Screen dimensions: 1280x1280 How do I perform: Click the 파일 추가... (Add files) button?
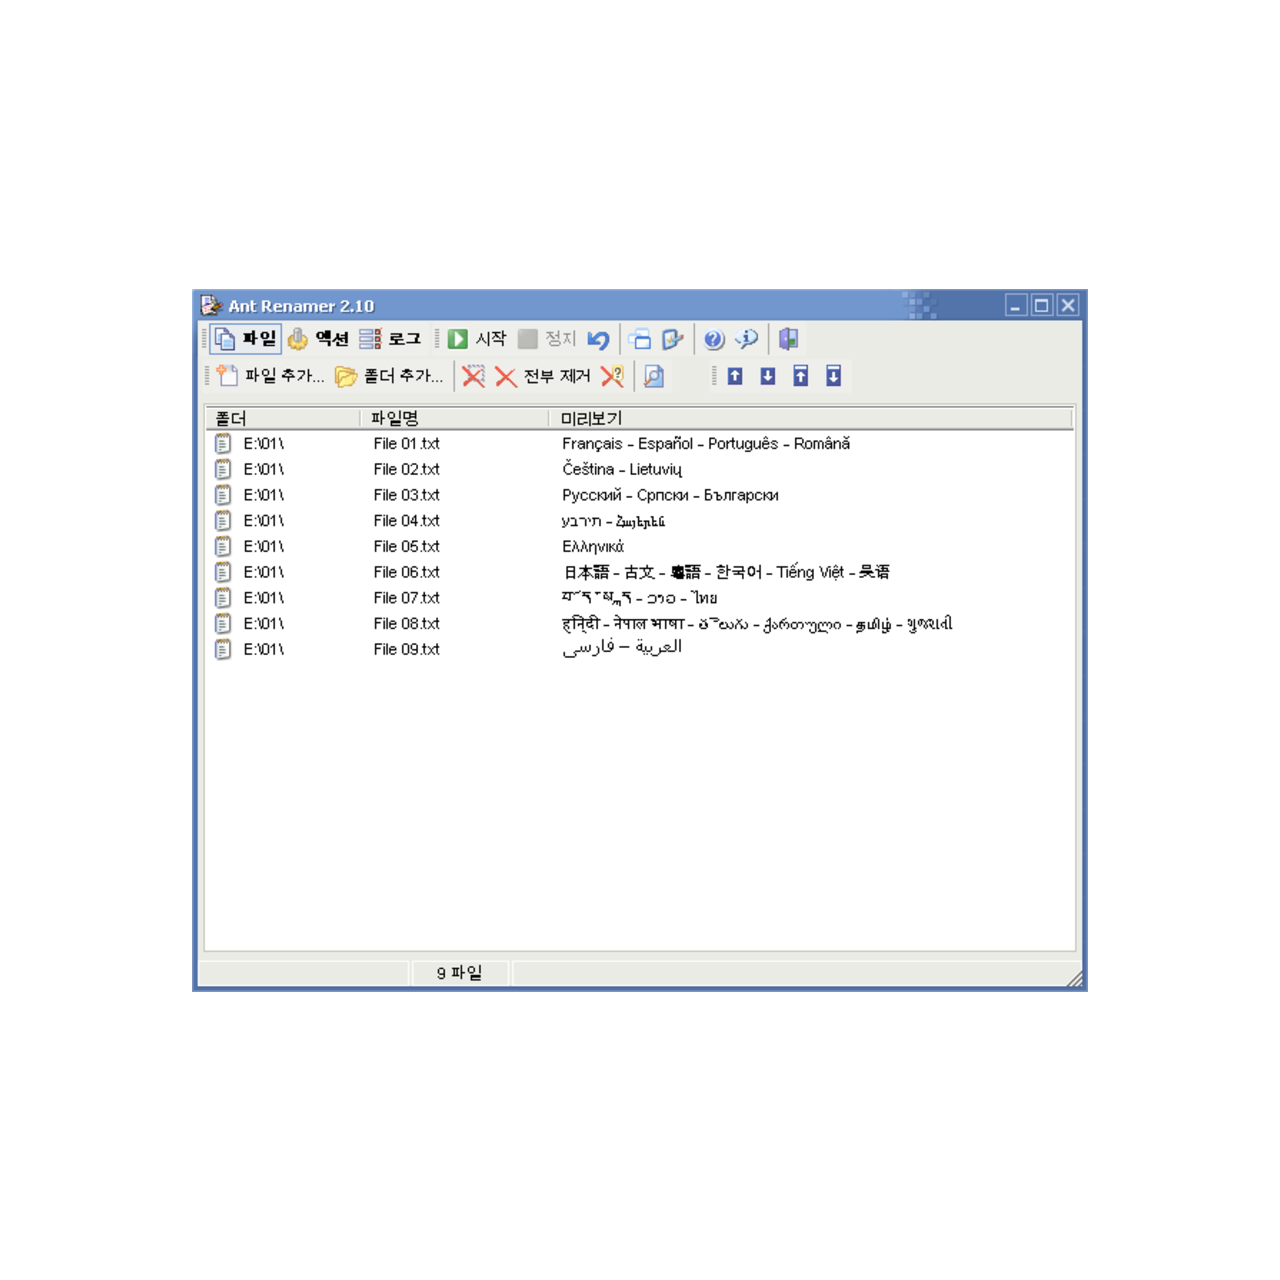point(271,377)
